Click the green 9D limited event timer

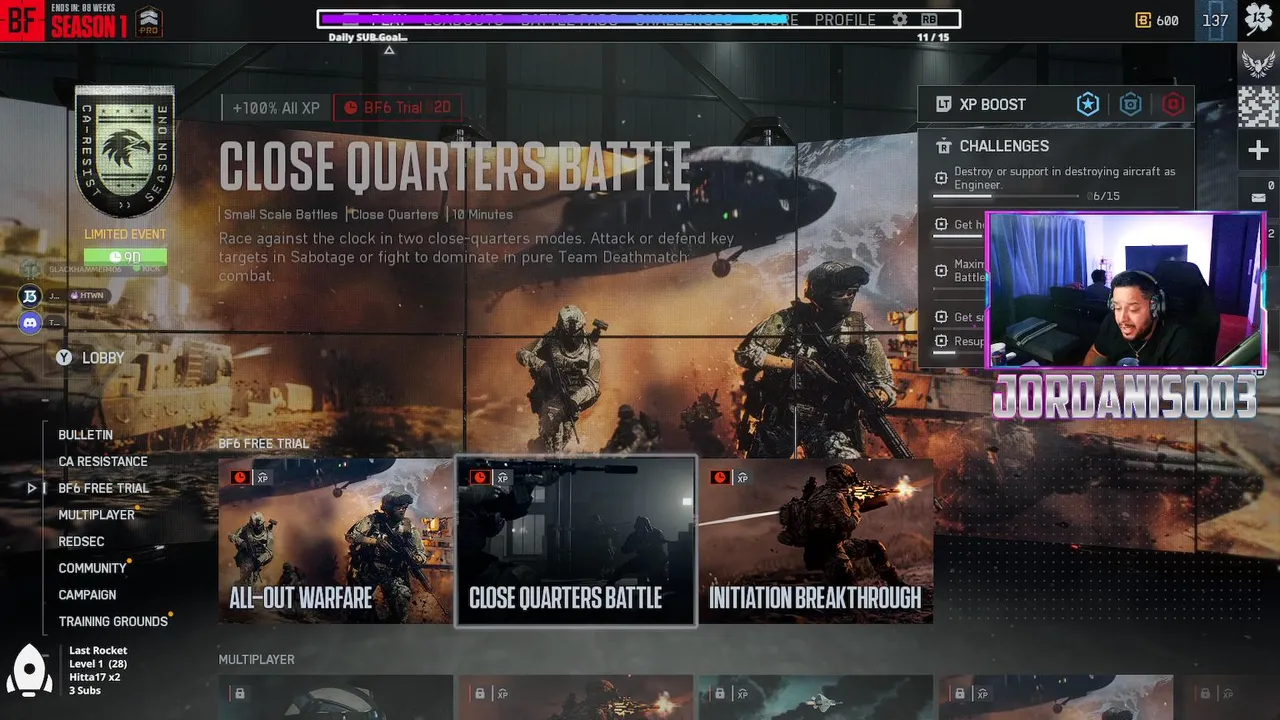click(x=125, y=257)
